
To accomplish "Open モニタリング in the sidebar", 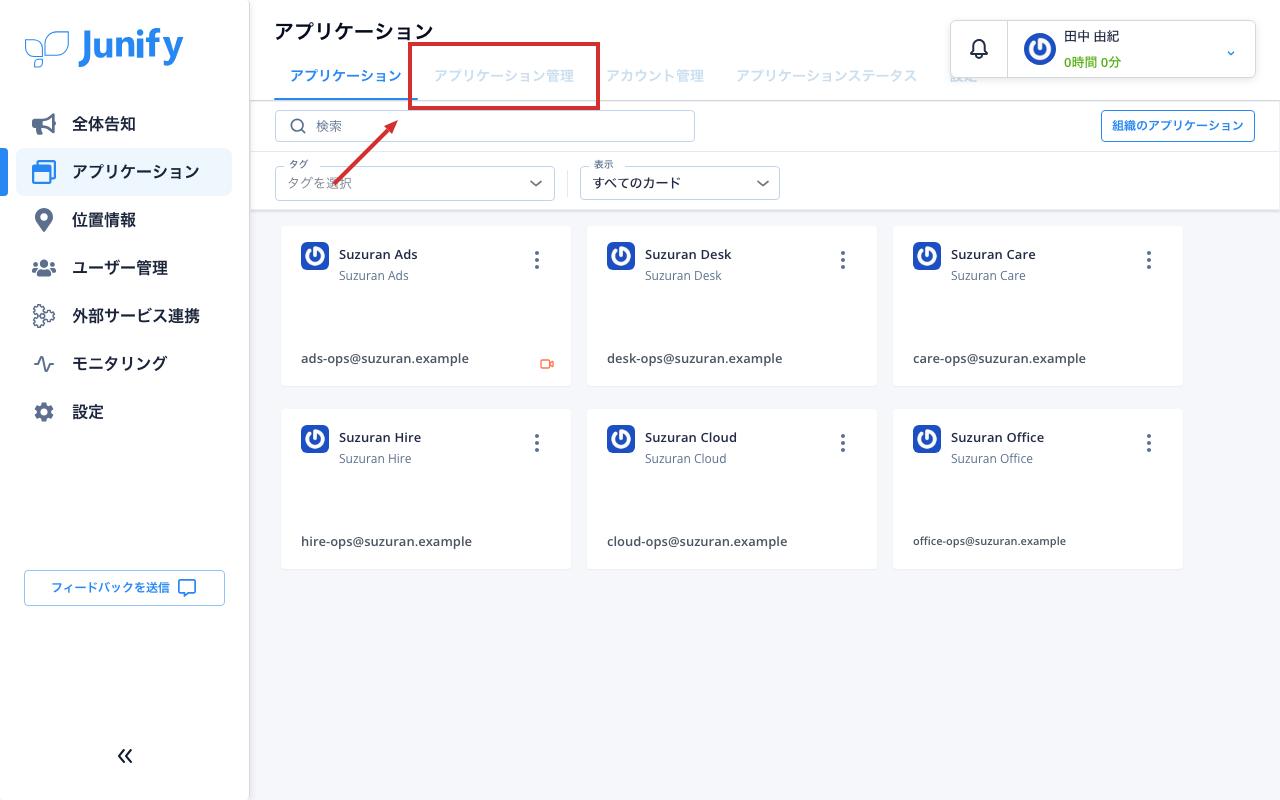I will [124, 364].
